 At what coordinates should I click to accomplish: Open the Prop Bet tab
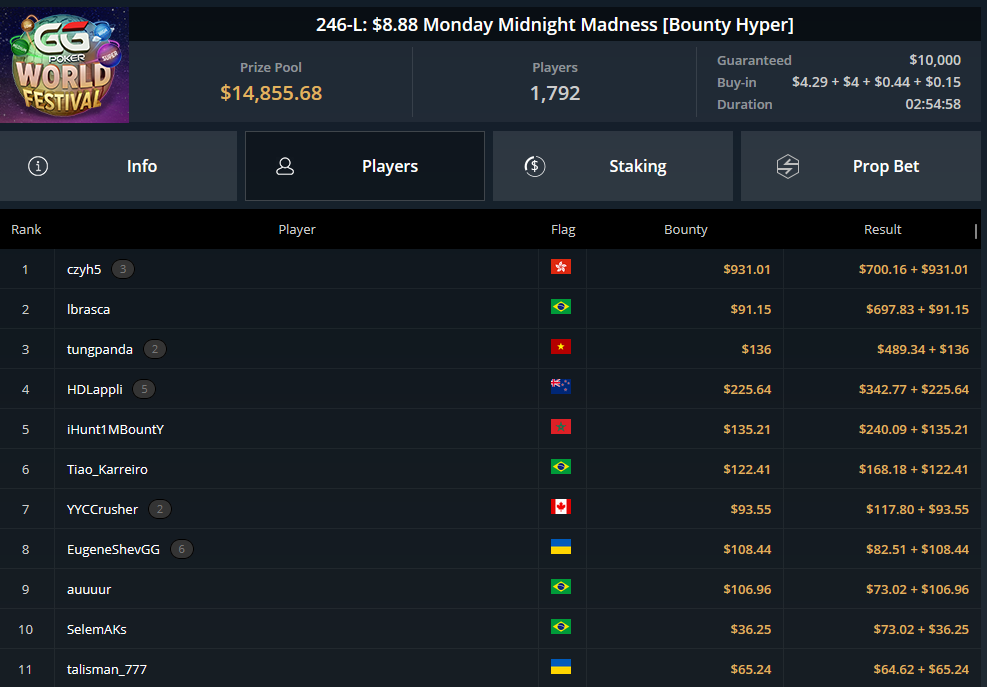[x=860, y=166]
